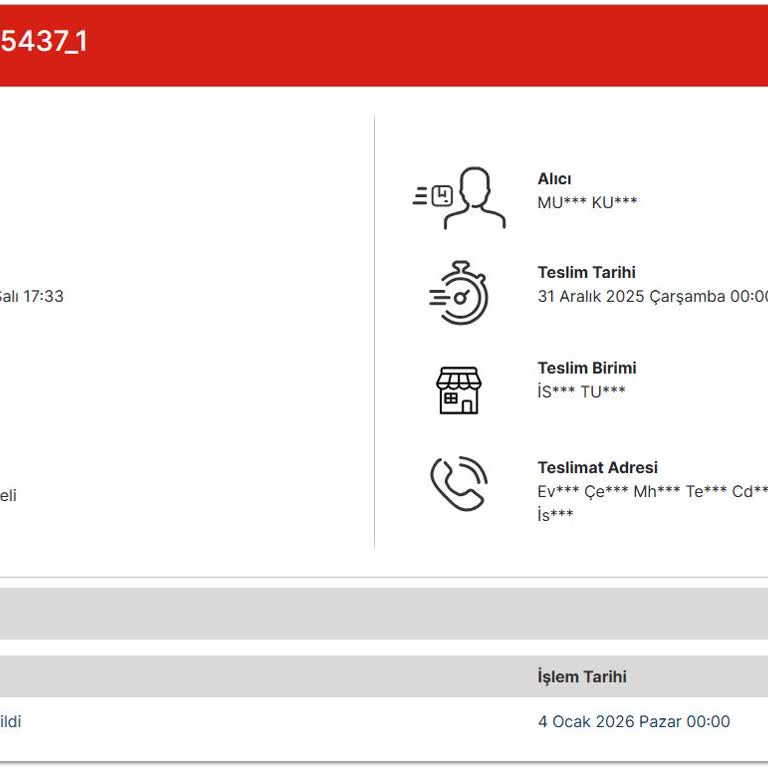768x768 pixels.
Task: Click the recipient person icon beside Alıcı
Action: pyautogui.click(x=459, y=197)
